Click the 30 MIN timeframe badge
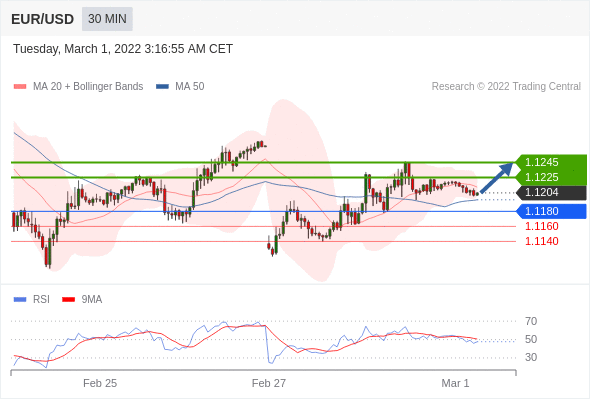The height and width of the screenshot is (400, 590). [x=107, y=19]
